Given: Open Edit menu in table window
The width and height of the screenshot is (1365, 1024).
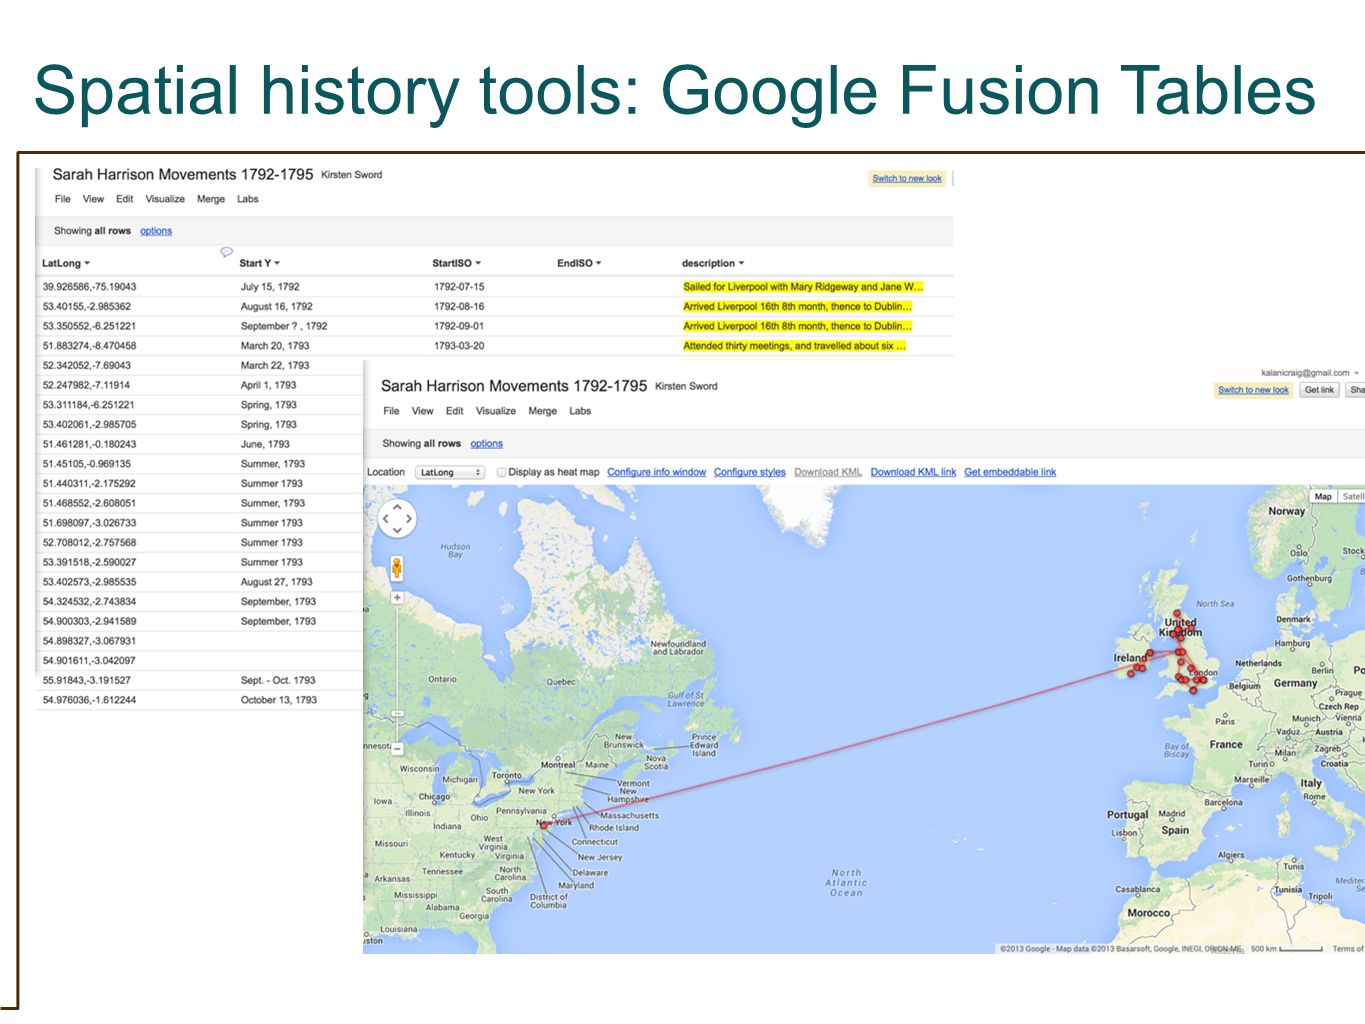Looking at the screenshot, I should tap(125, 199).
